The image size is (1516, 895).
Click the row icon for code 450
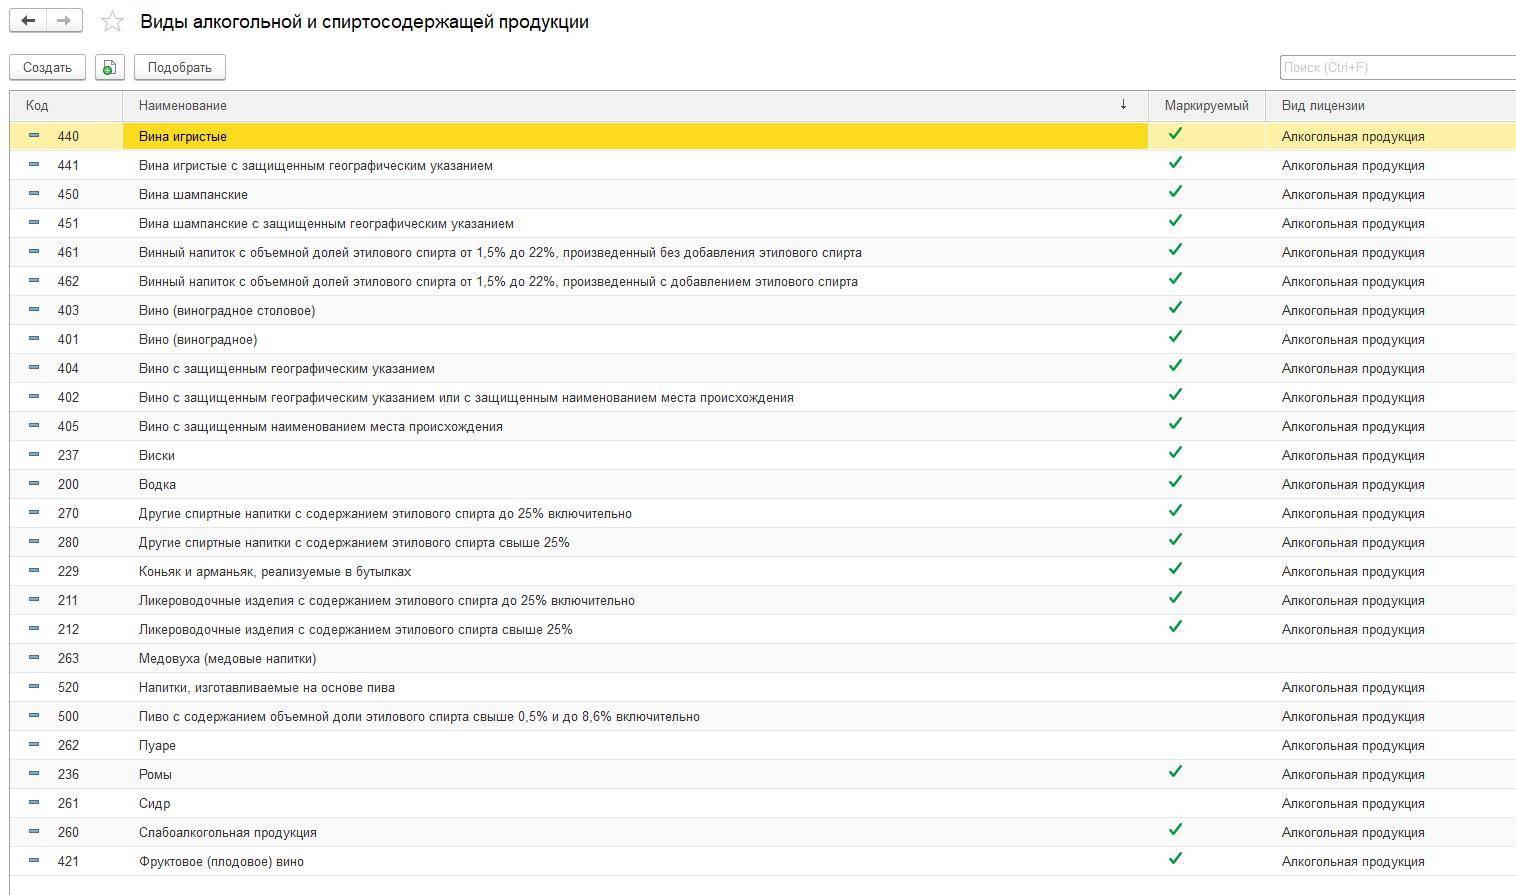[x=34, y=193]
